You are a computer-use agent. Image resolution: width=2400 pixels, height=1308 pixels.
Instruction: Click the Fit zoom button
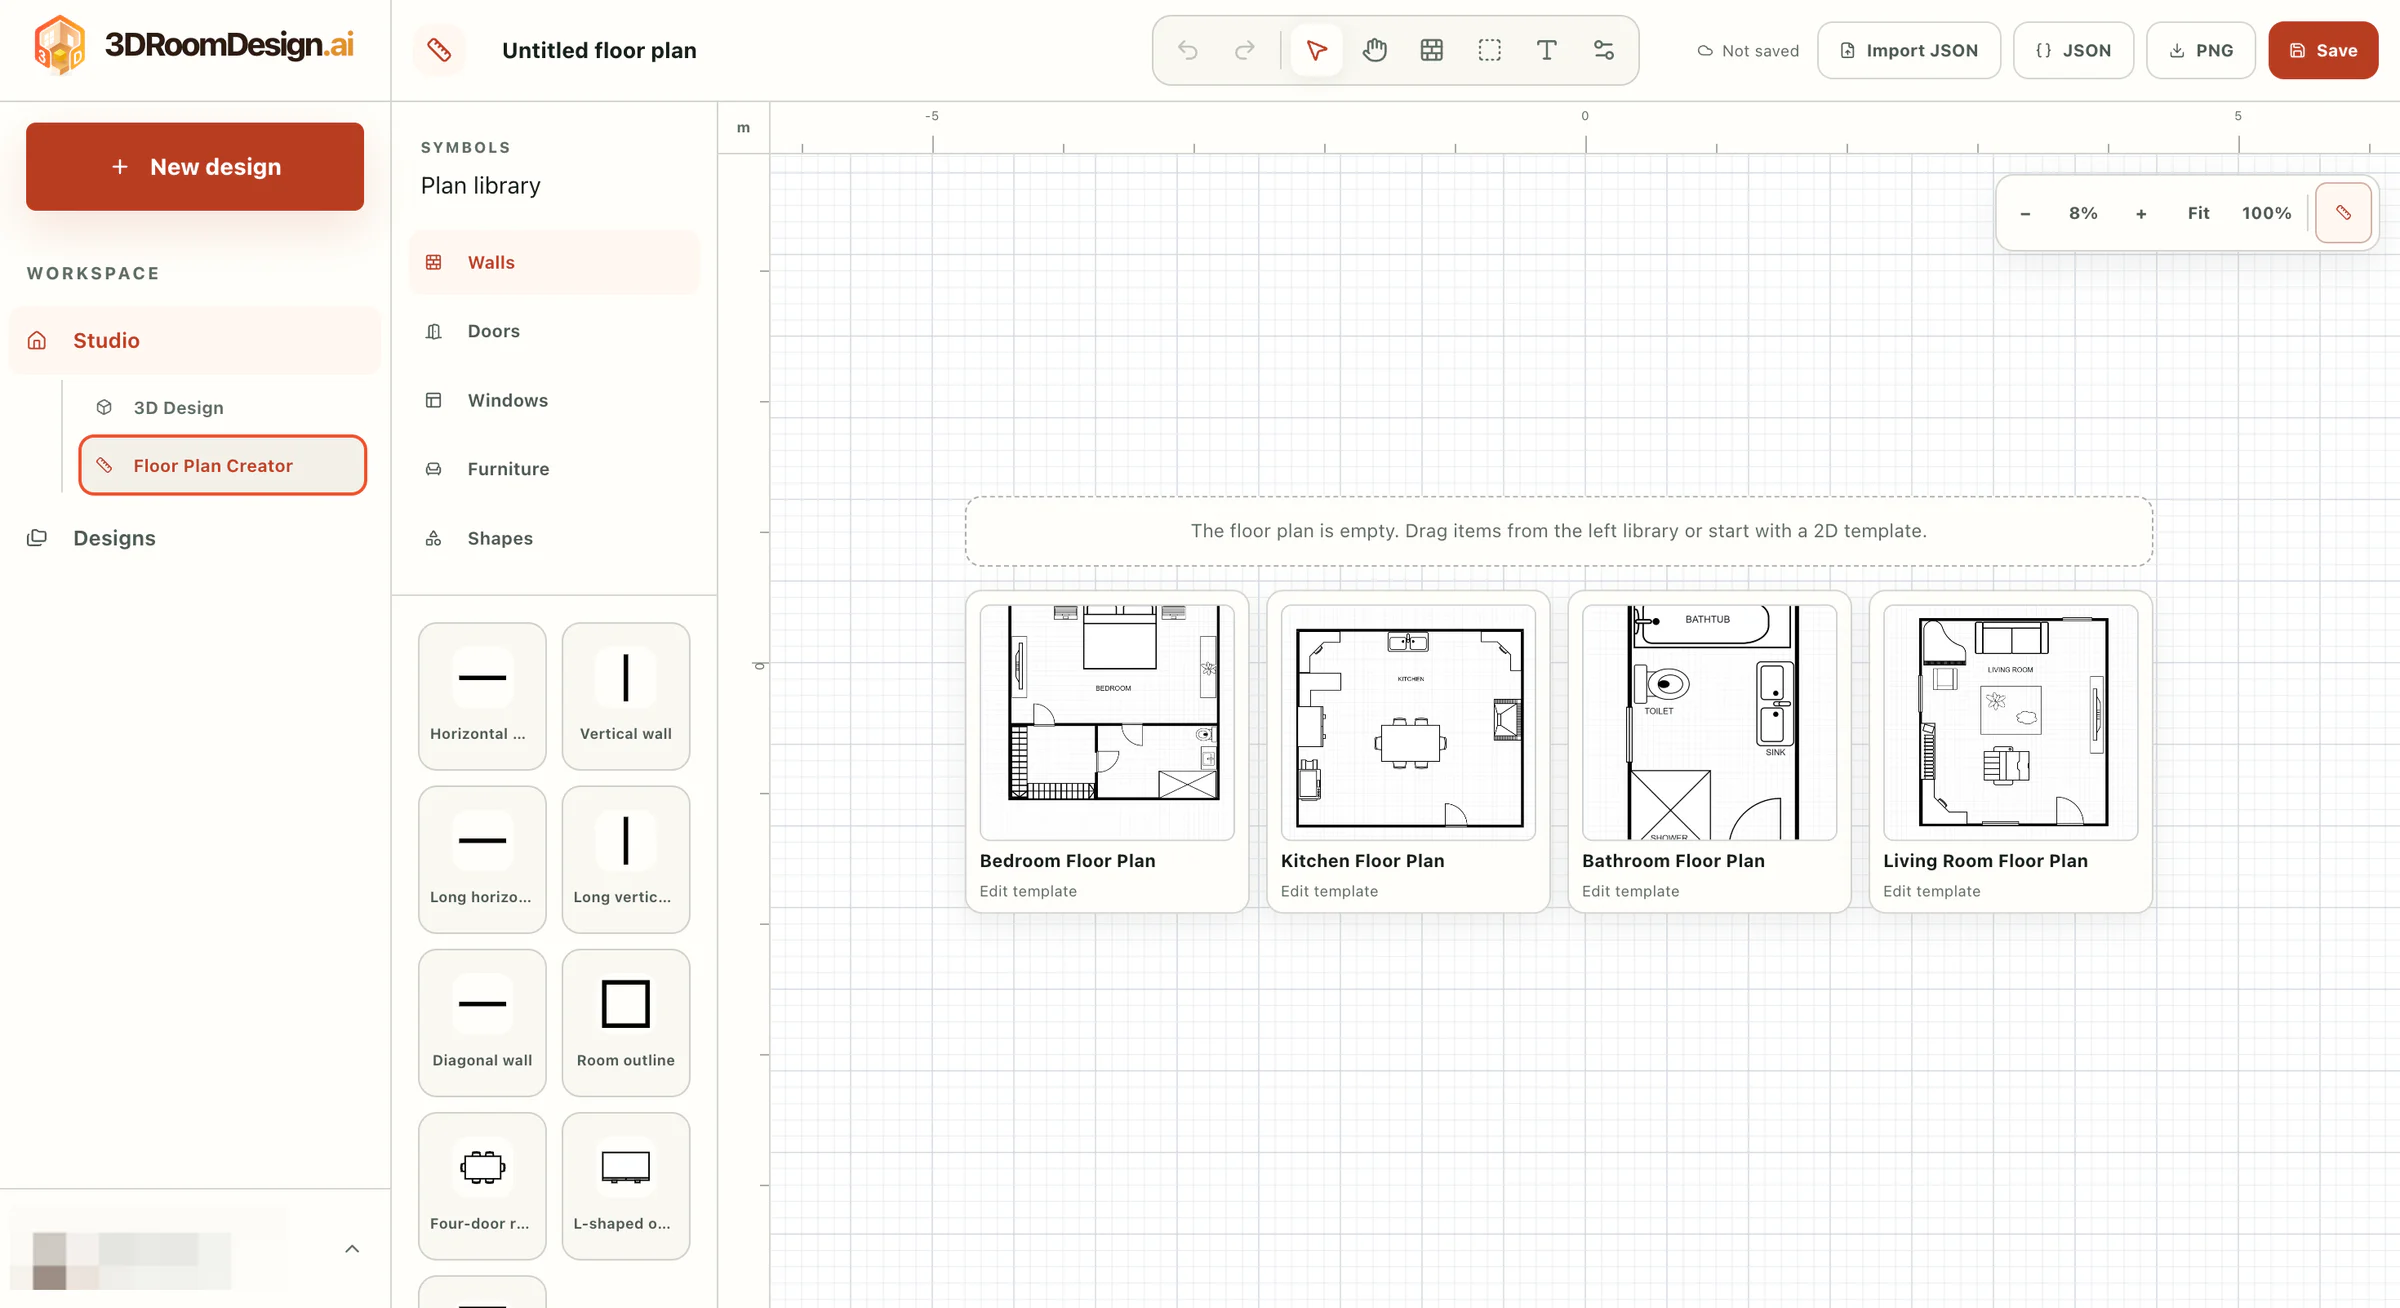tap(2198, 213)
